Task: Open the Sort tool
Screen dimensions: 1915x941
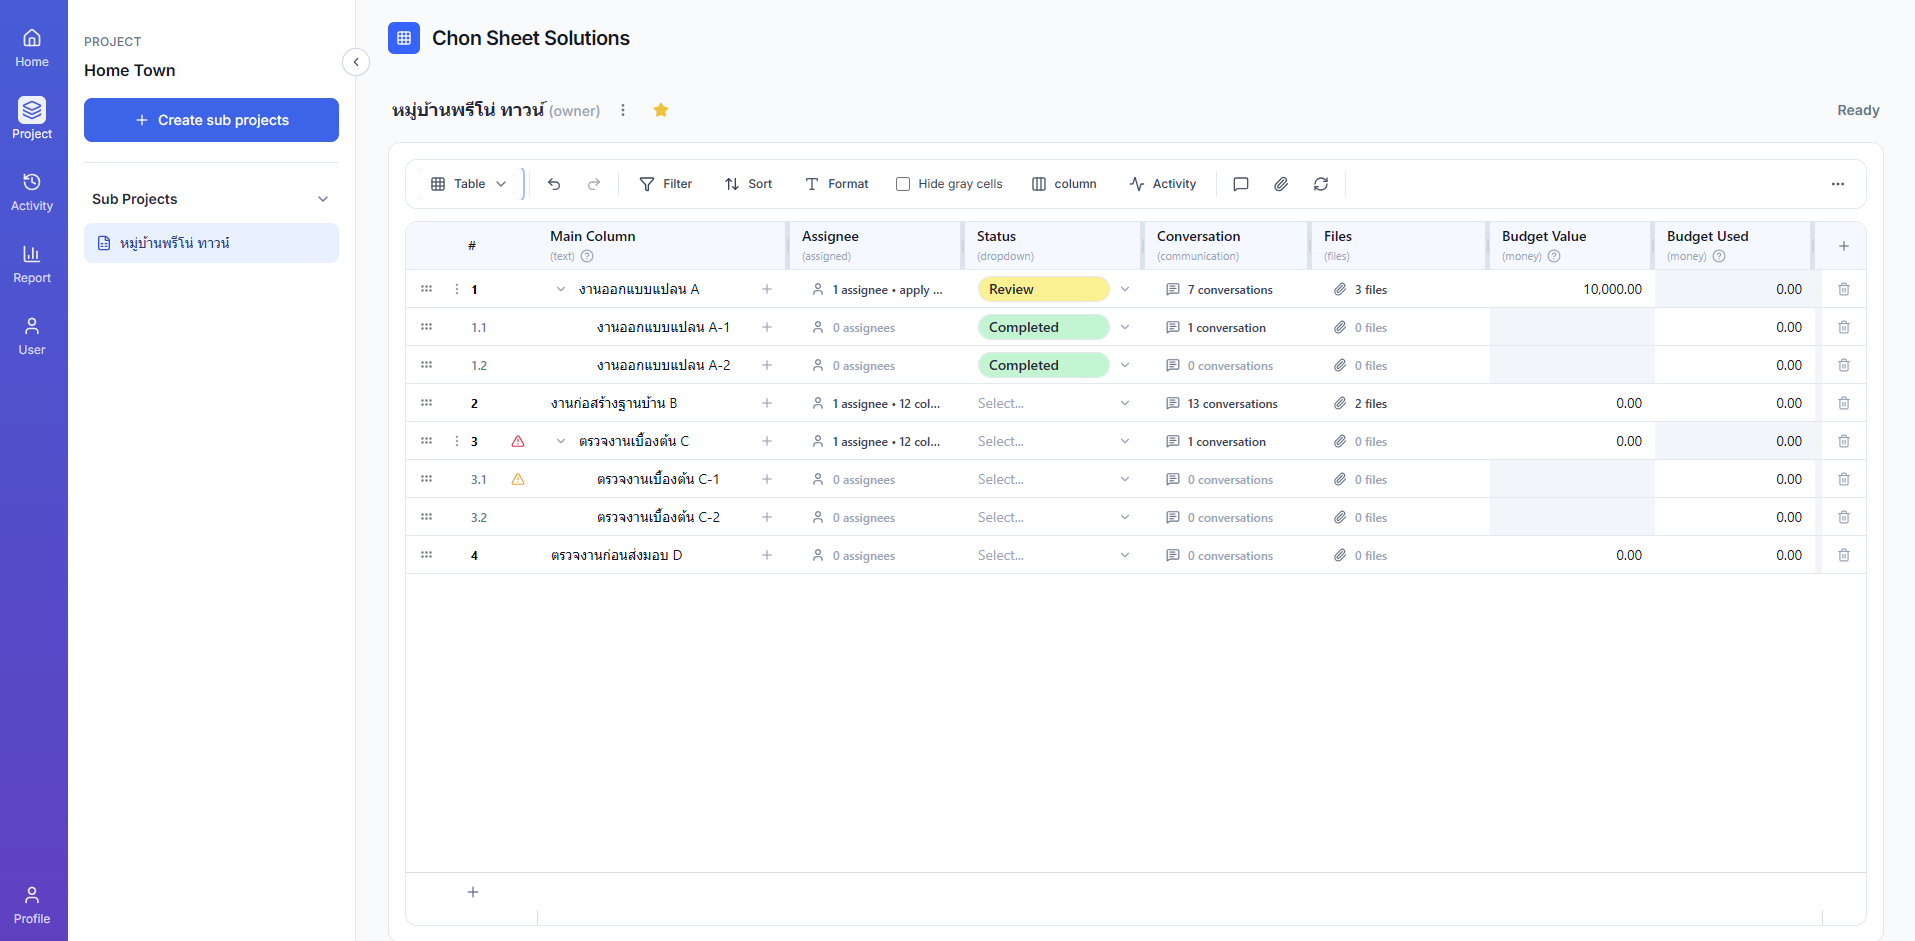Action: point(748,184)
